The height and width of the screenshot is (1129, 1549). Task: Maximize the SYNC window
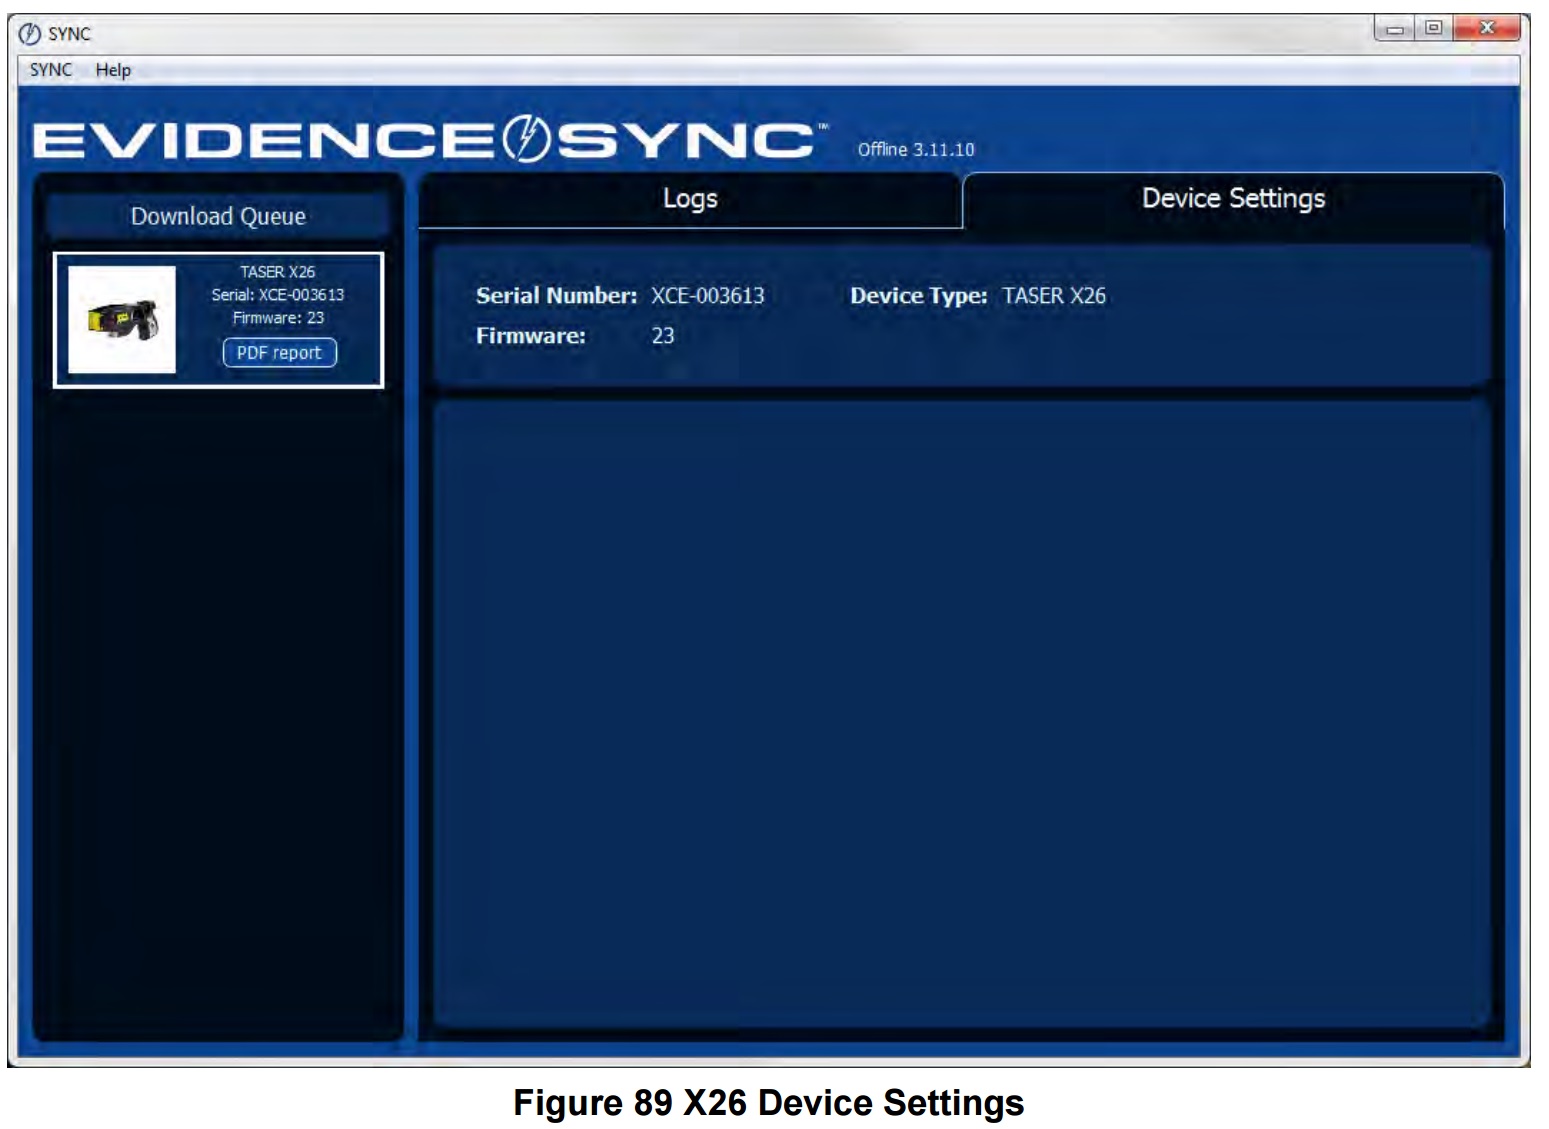(x=1433, y=29)
